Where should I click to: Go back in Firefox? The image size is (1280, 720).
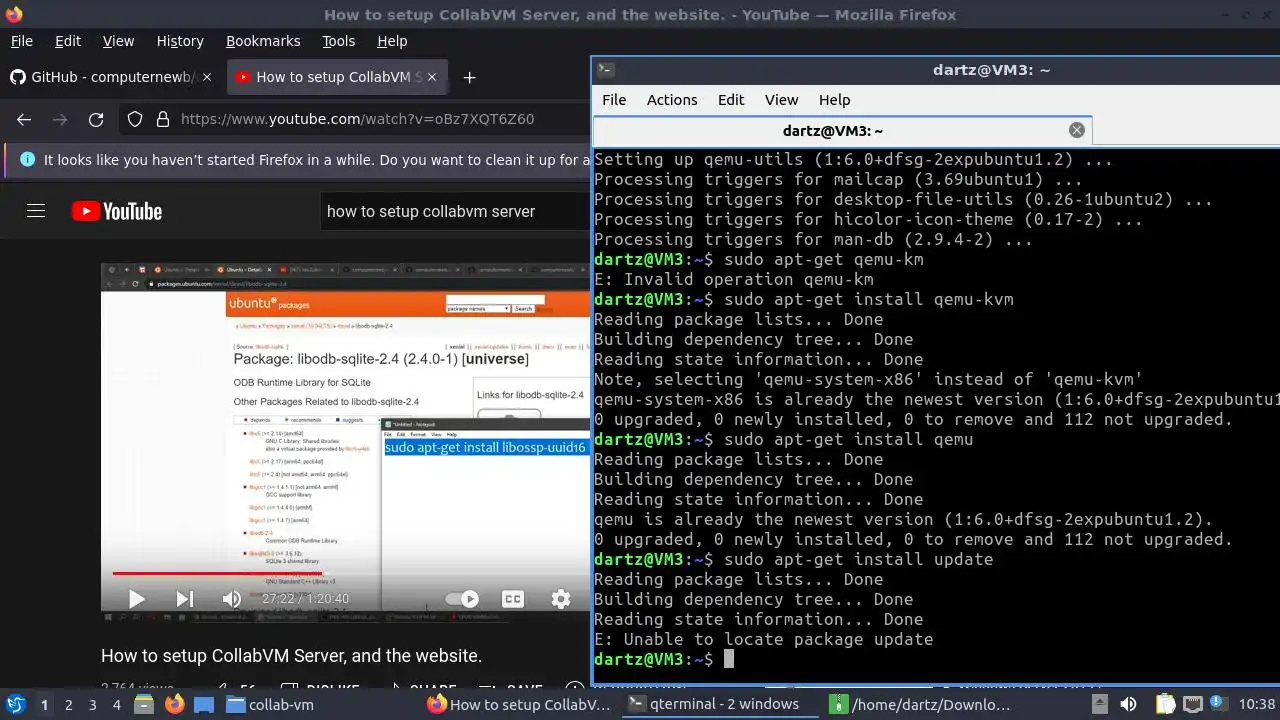click(x=24, y=119)
